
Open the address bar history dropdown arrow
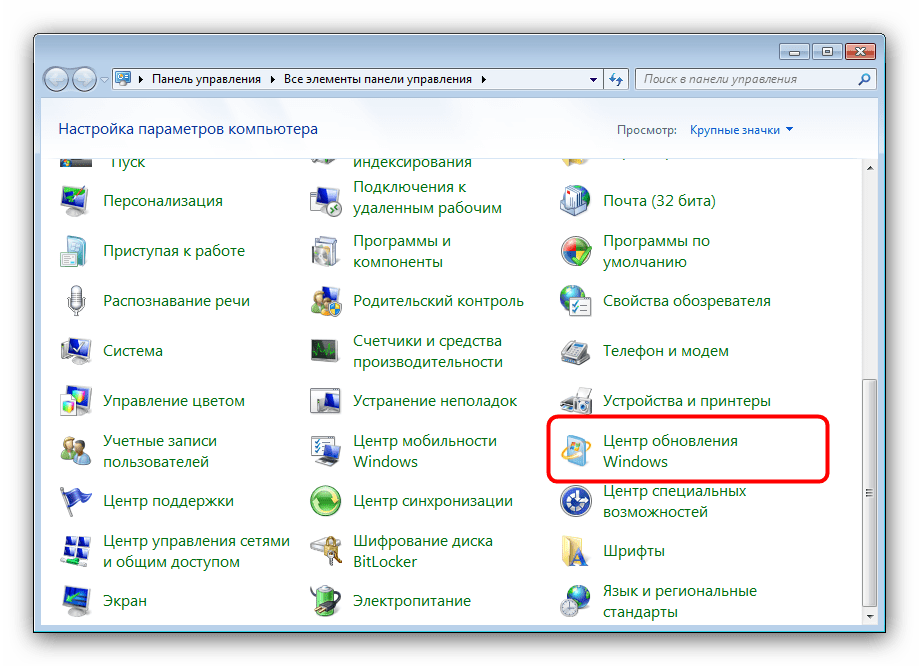592,79
